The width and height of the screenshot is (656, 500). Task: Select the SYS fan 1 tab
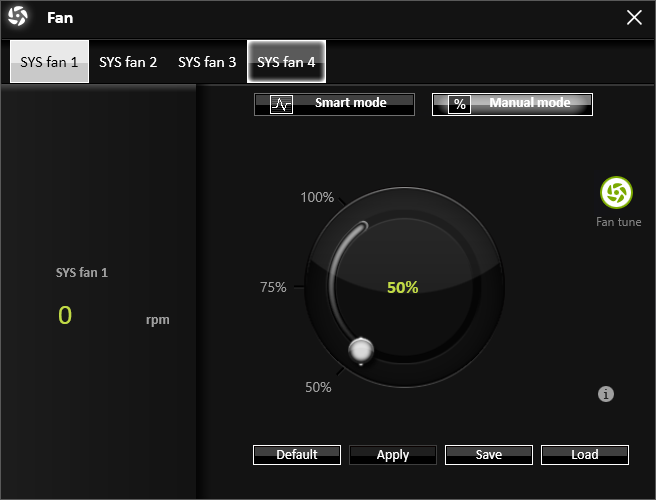pyautogui.click(x=49, y=62)
